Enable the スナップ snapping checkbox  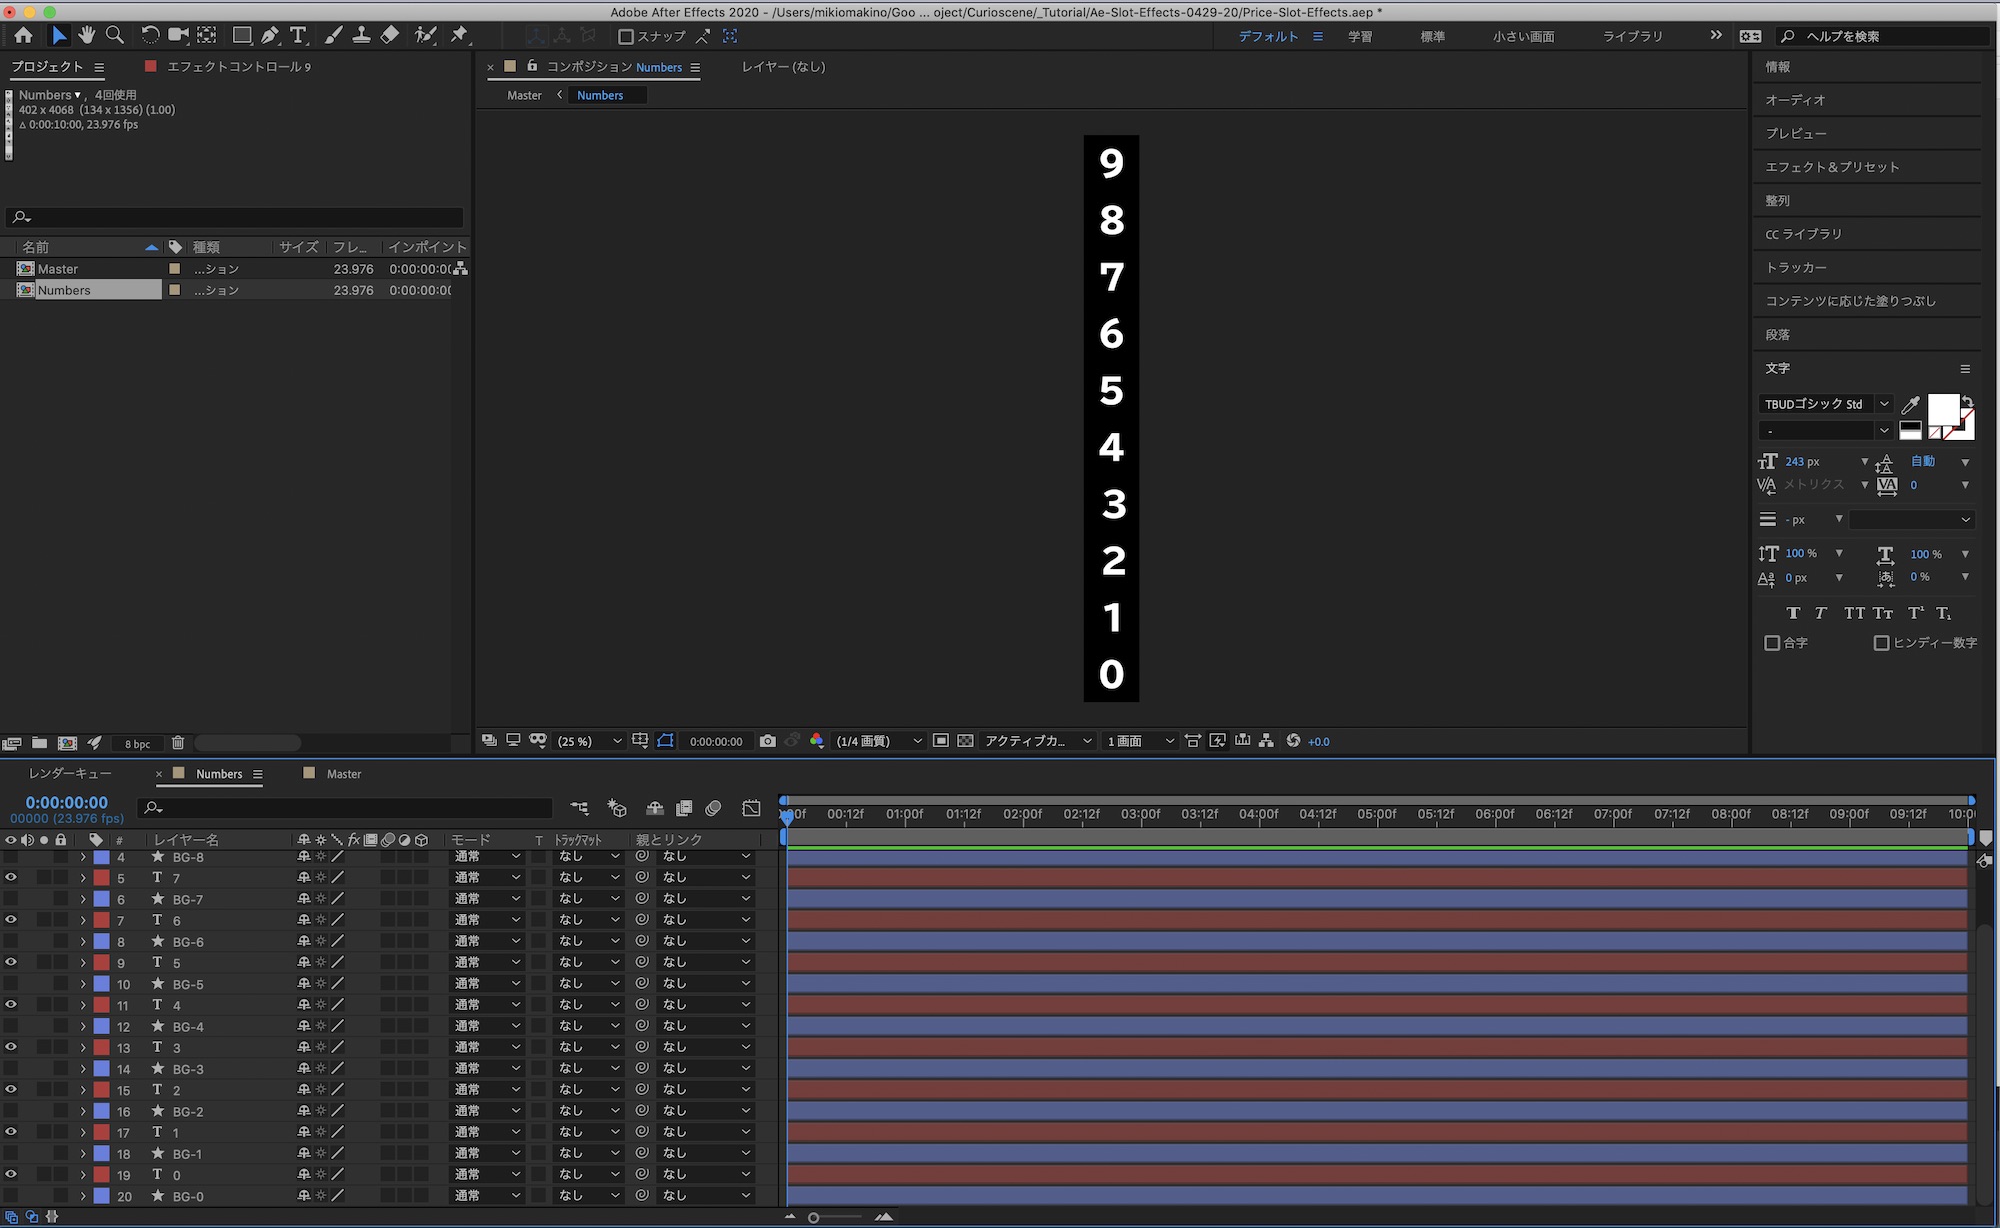[626, 36]
